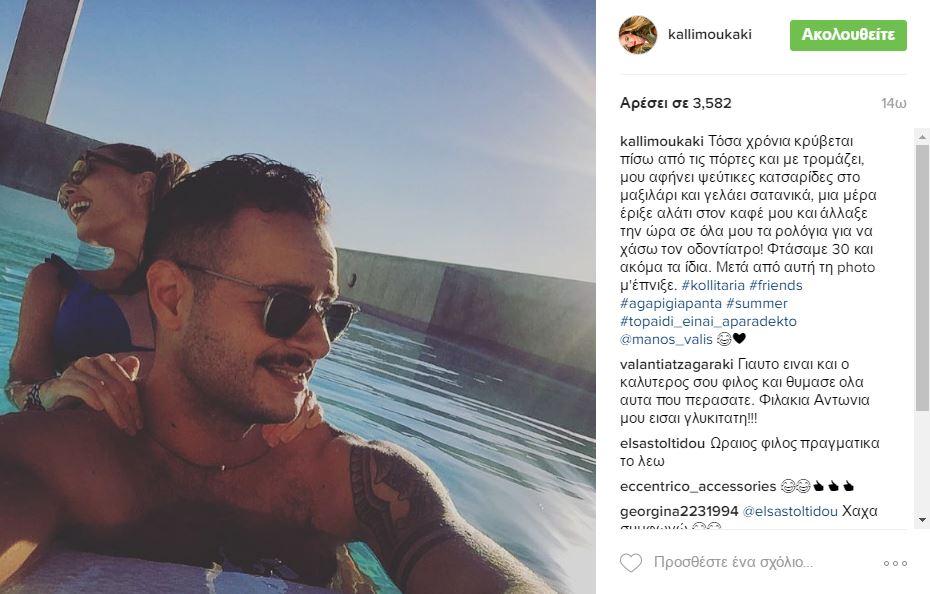Open the three-dots more options menu
Image resolution: width=930 pixels, height=594 pixels.
[895, 563]
